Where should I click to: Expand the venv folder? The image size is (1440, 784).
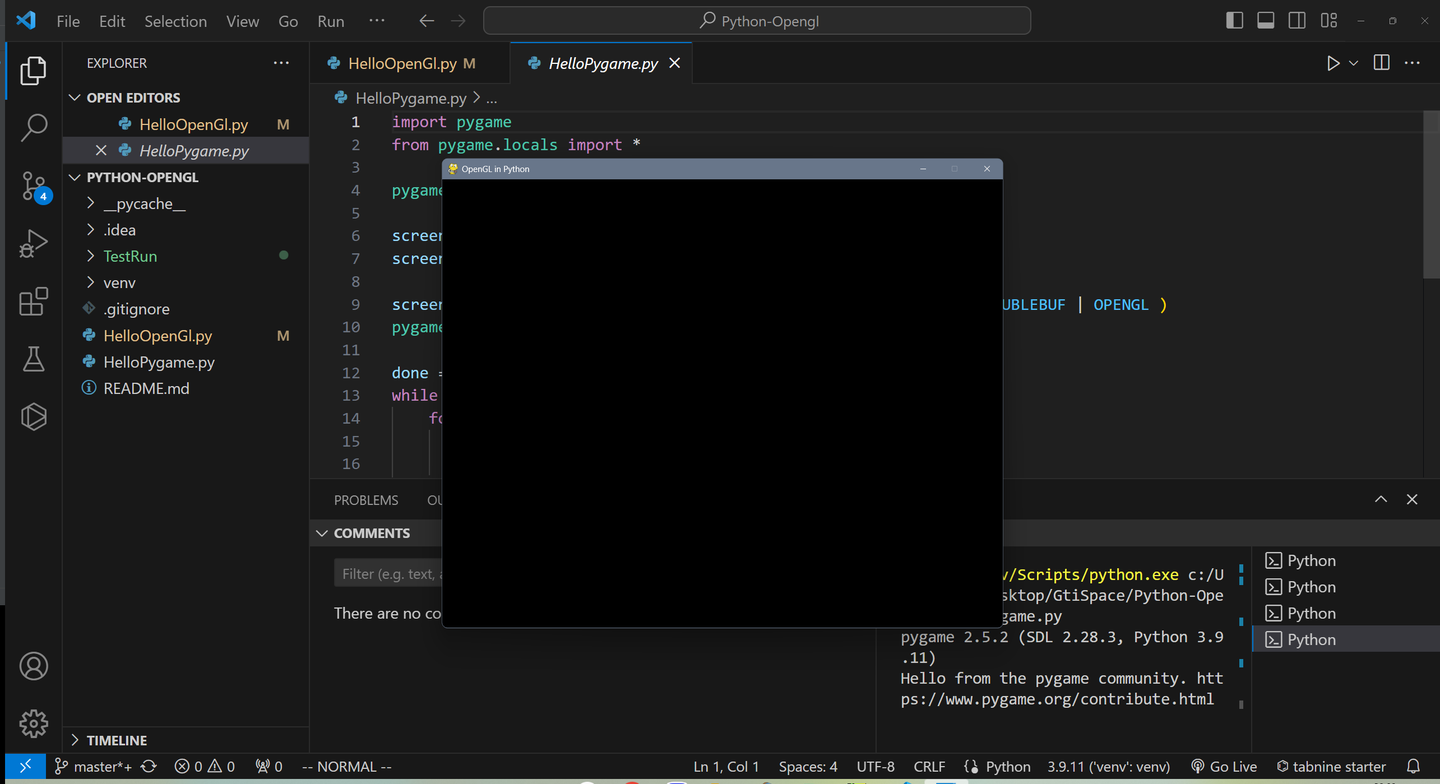pos(119,283)
